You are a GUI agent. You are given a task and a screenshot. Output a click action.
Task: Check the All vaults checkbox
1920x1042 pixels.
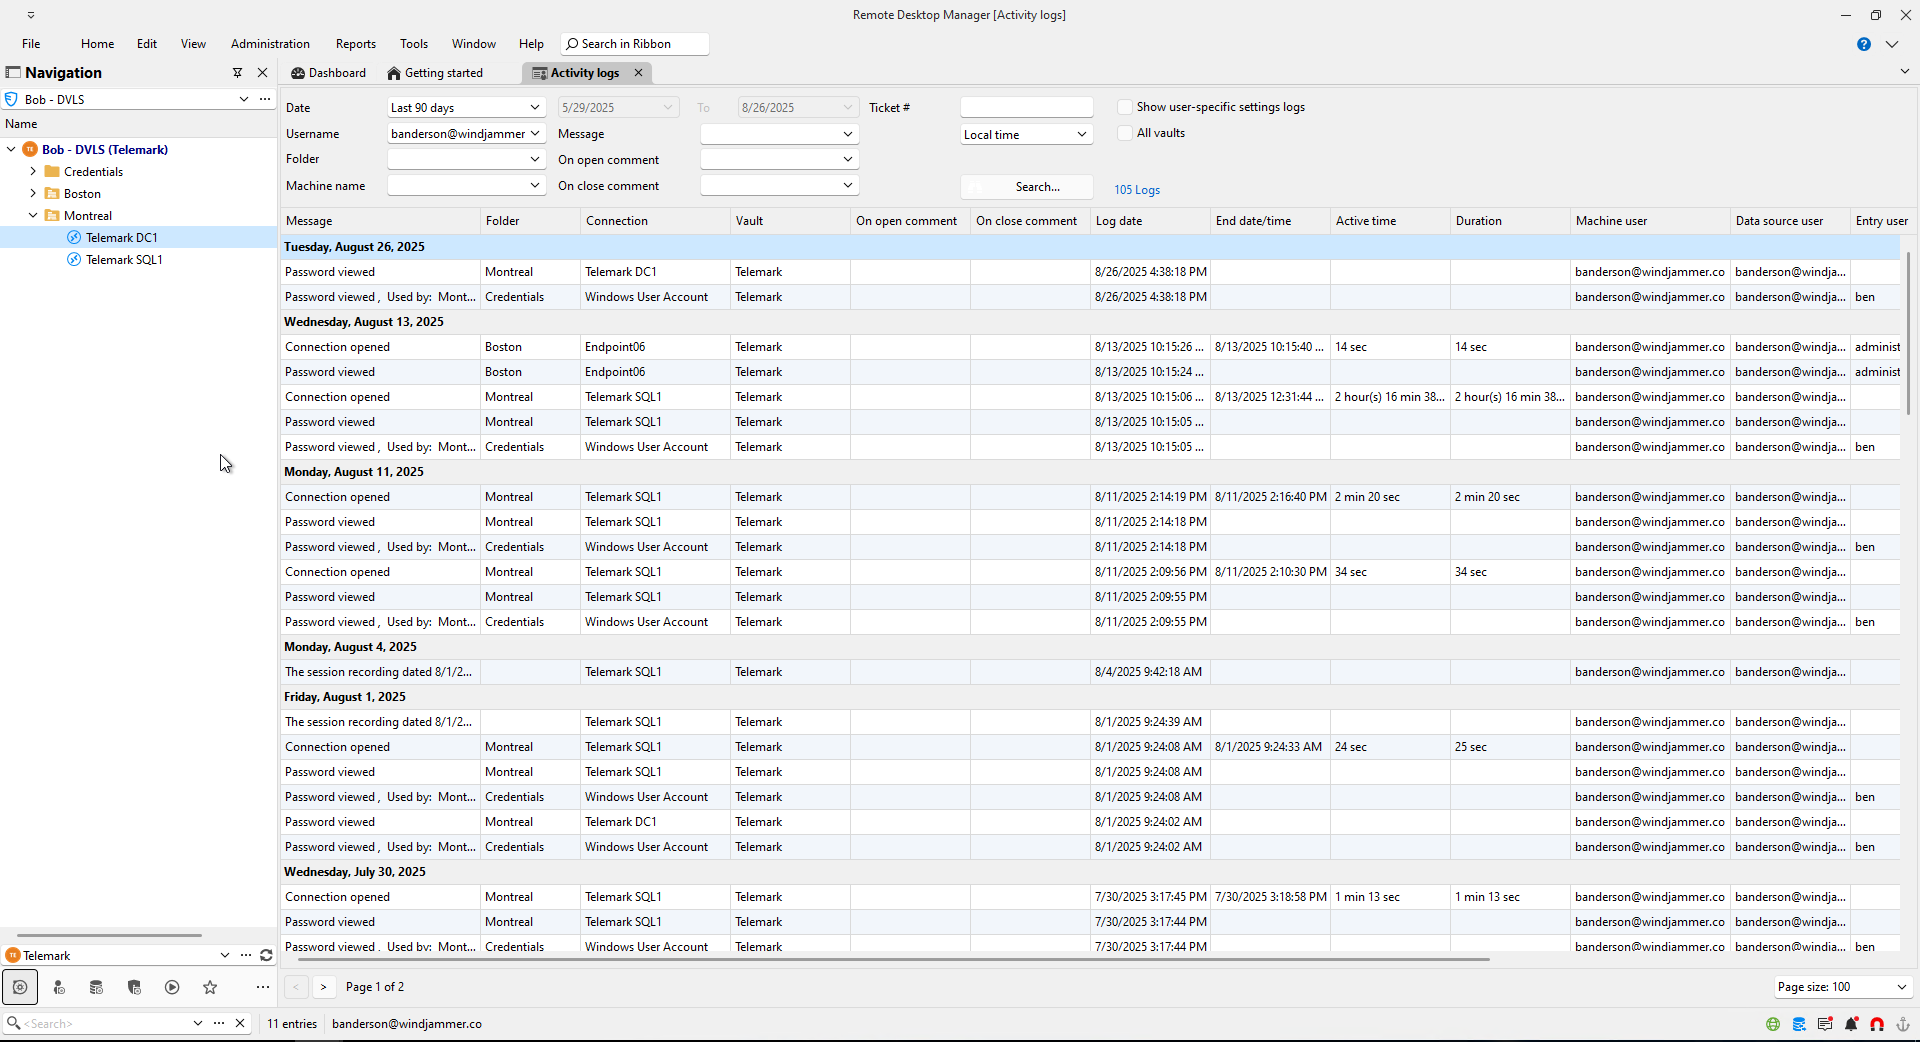point(1125,133)
